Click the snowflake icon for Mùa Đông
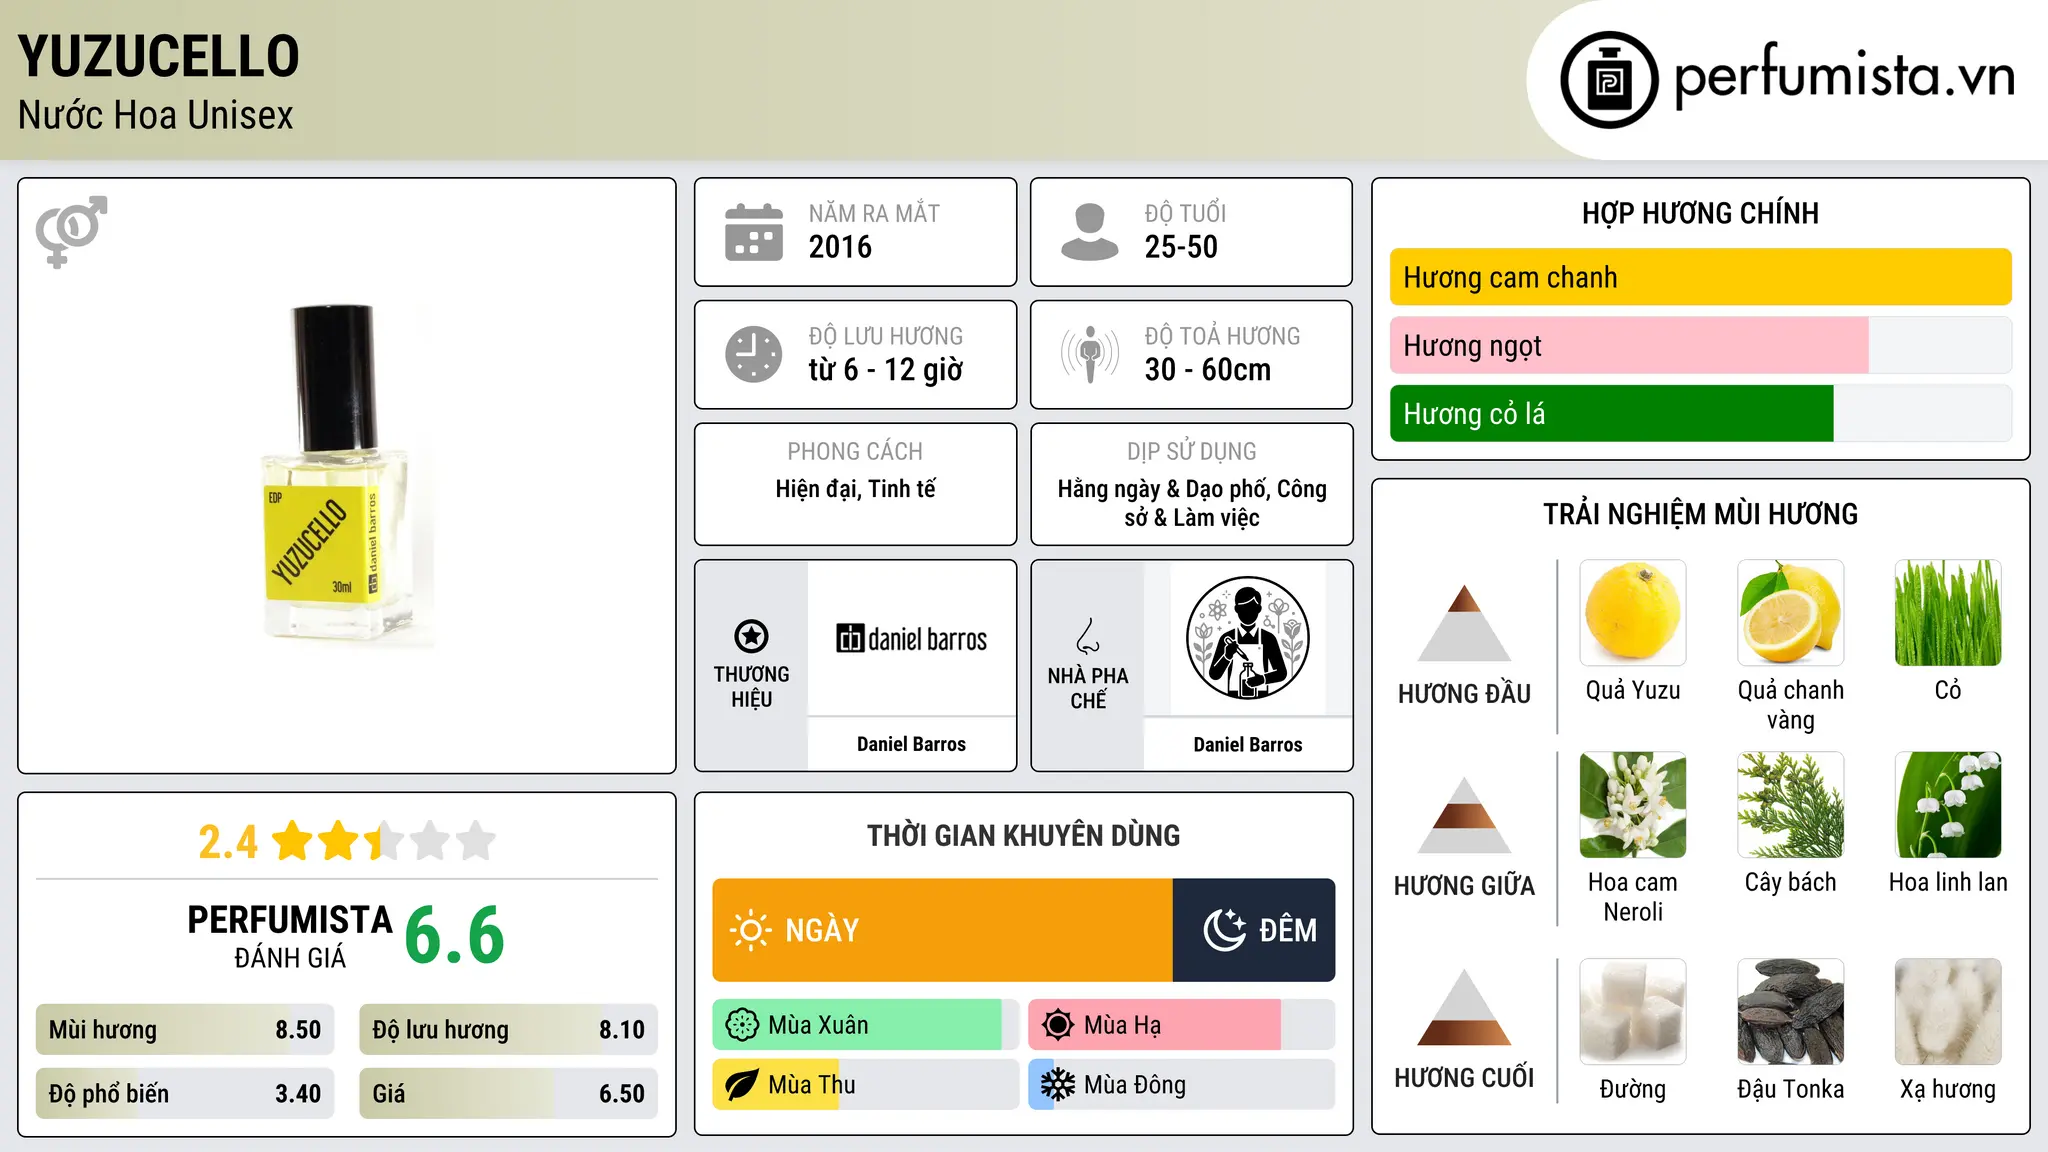This screenshot has height=1152, width=2048. 1058,1085
